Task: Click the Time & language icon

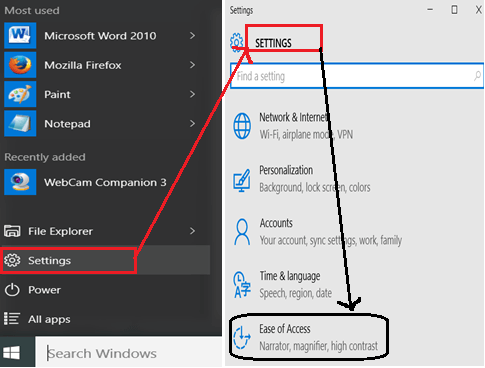Action: point(242,284)
